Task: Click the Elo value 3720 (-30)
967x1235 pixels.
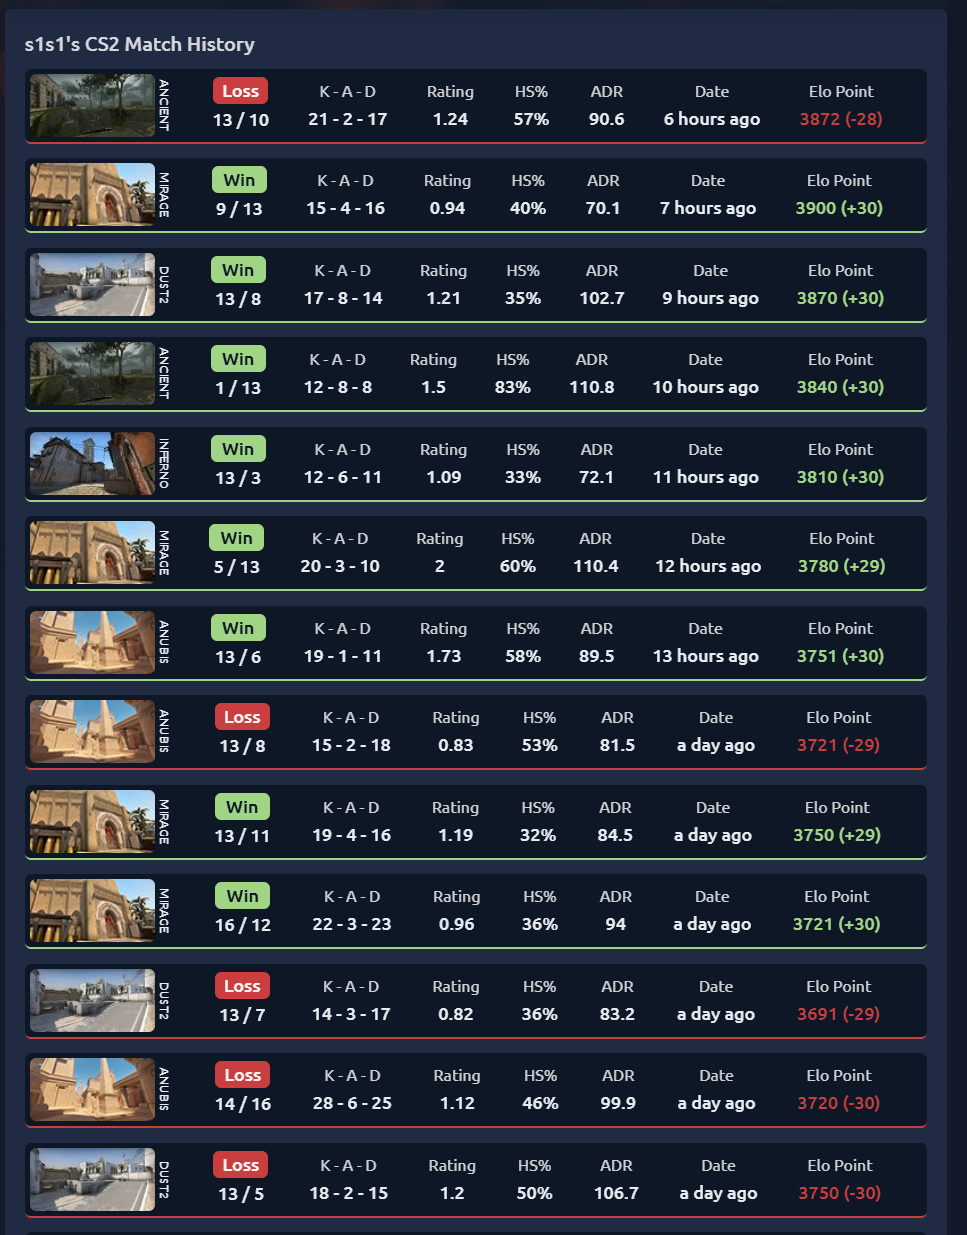Action: [838, 1103]
